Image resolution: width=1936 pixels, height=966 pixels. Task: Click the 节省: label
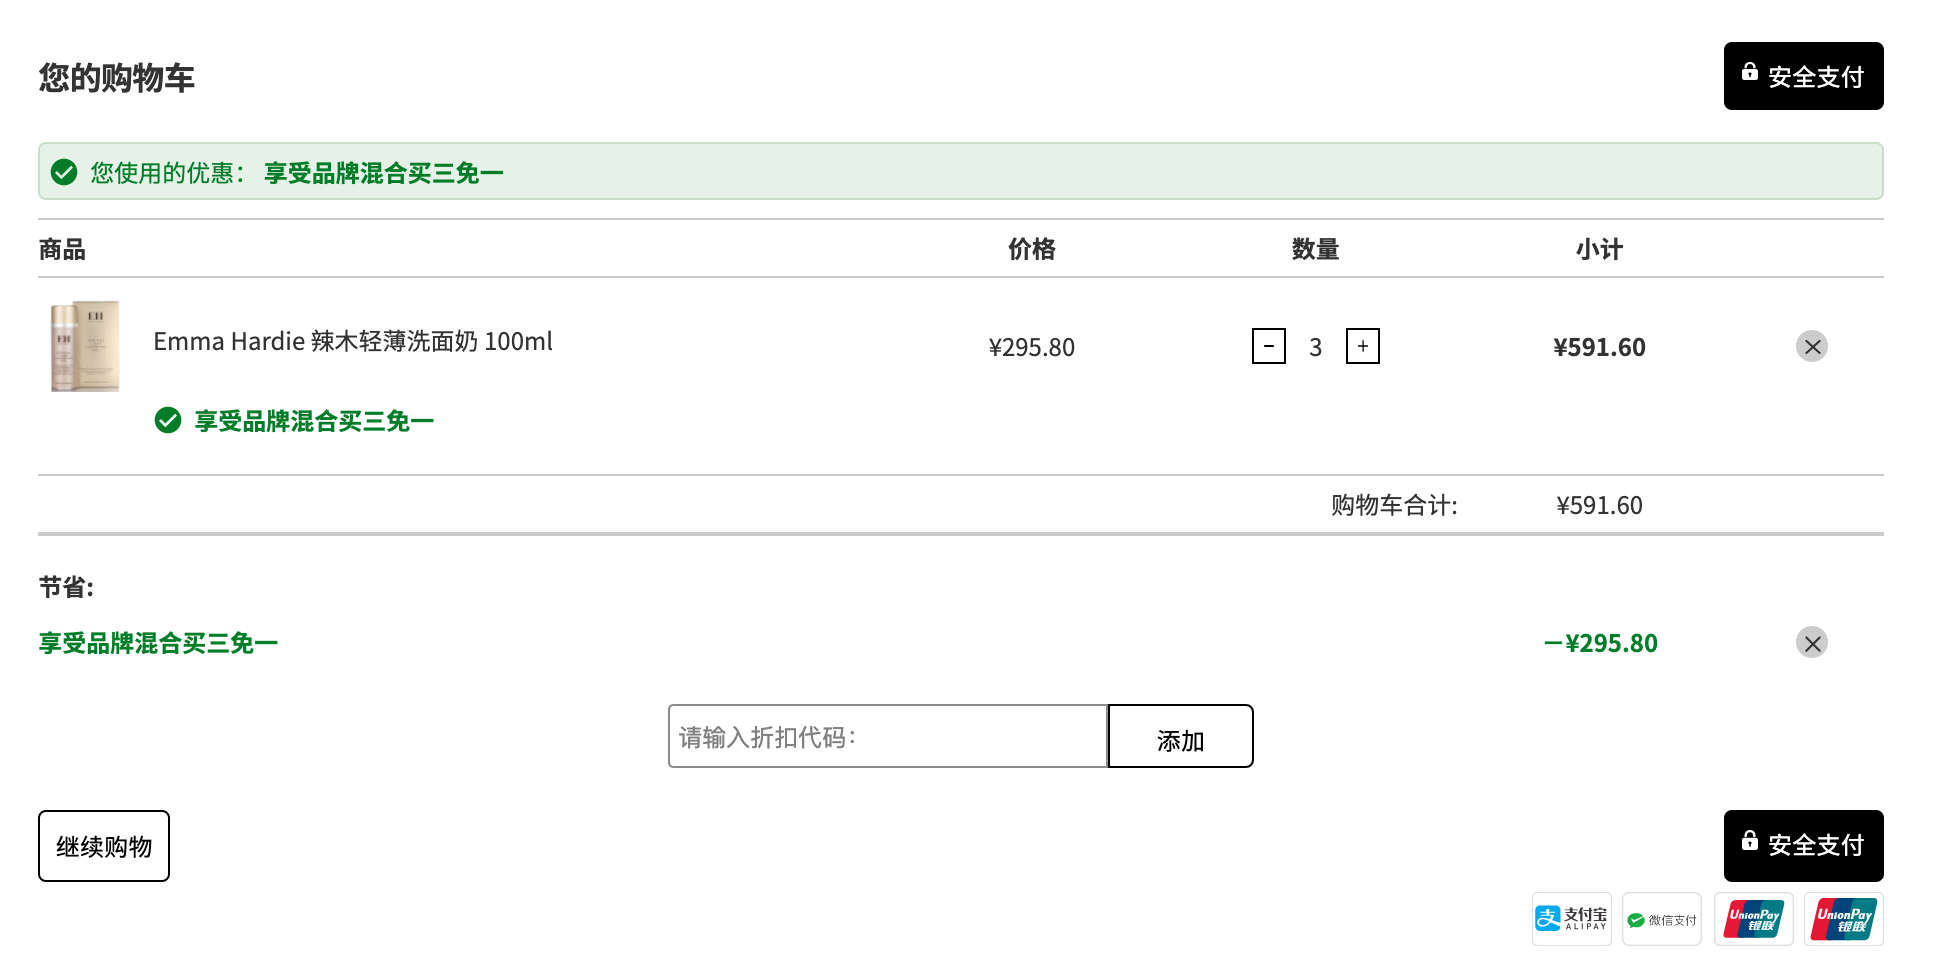(66, 587)
